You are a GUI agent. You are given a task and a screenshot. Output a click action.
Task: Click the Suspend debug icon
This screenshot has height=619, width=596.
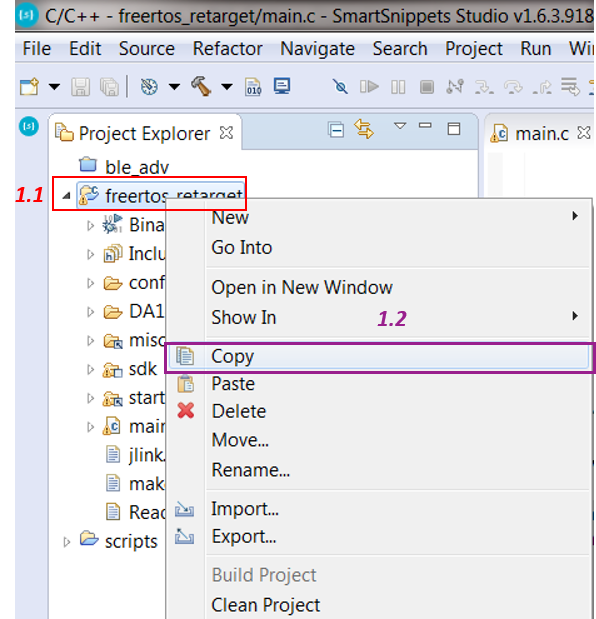[398, 87]
